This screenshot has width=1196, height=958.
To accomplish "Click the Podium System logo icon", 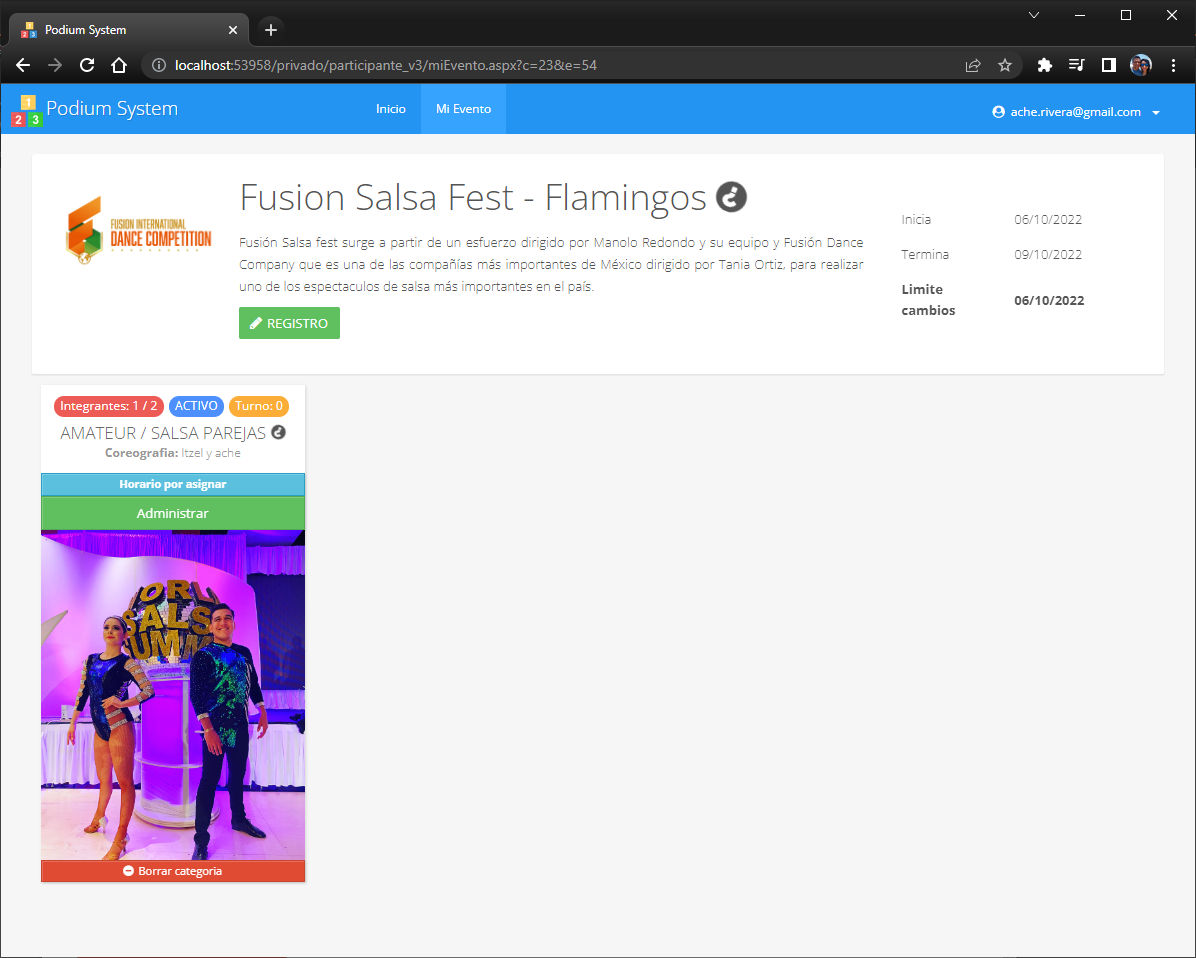I will coord(27,110).
